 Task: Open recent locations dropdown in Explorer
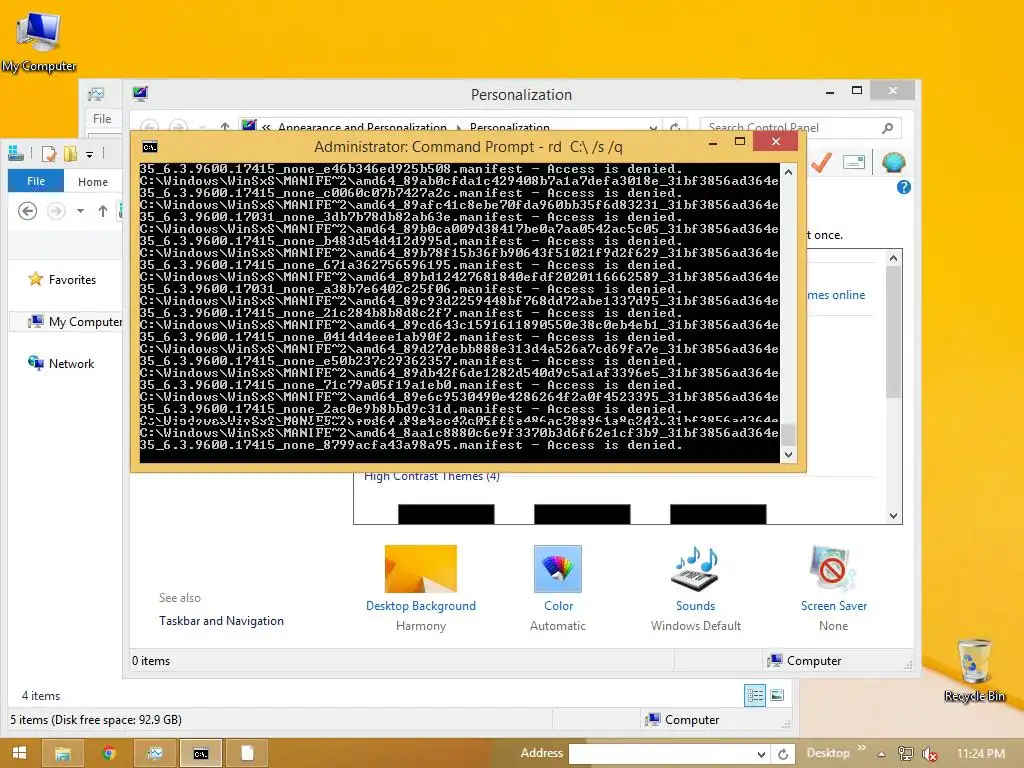(80, 211)
